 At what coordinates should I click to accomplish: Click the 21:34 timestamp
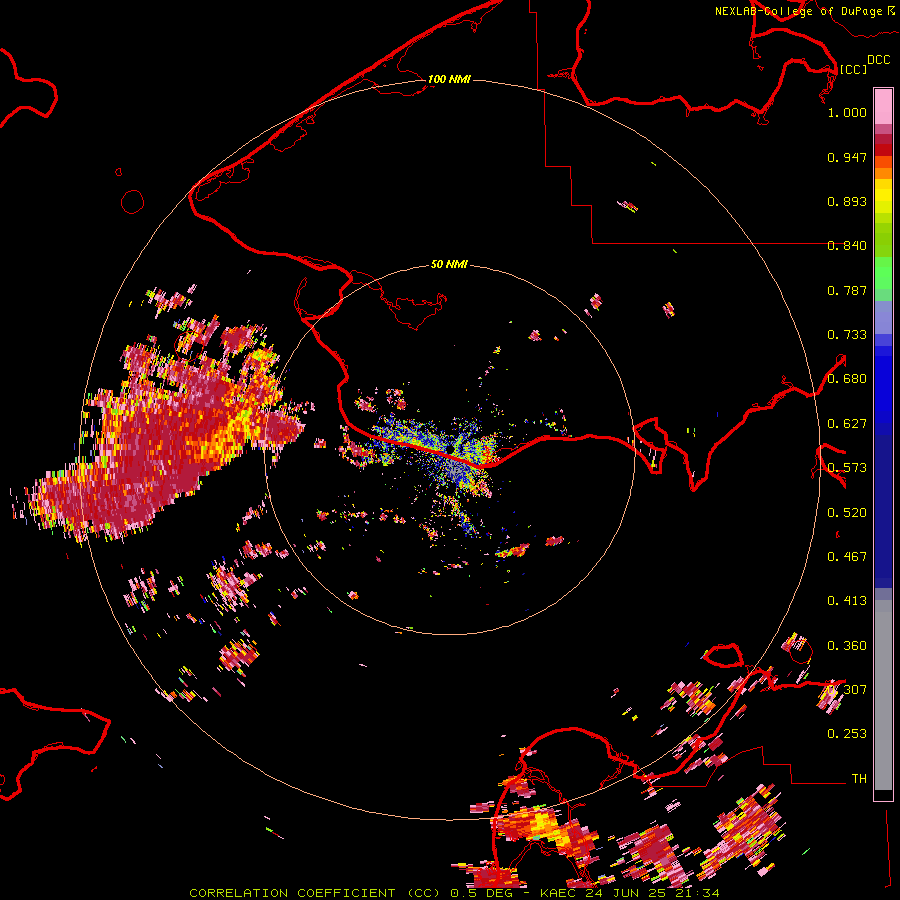point(697,893)
